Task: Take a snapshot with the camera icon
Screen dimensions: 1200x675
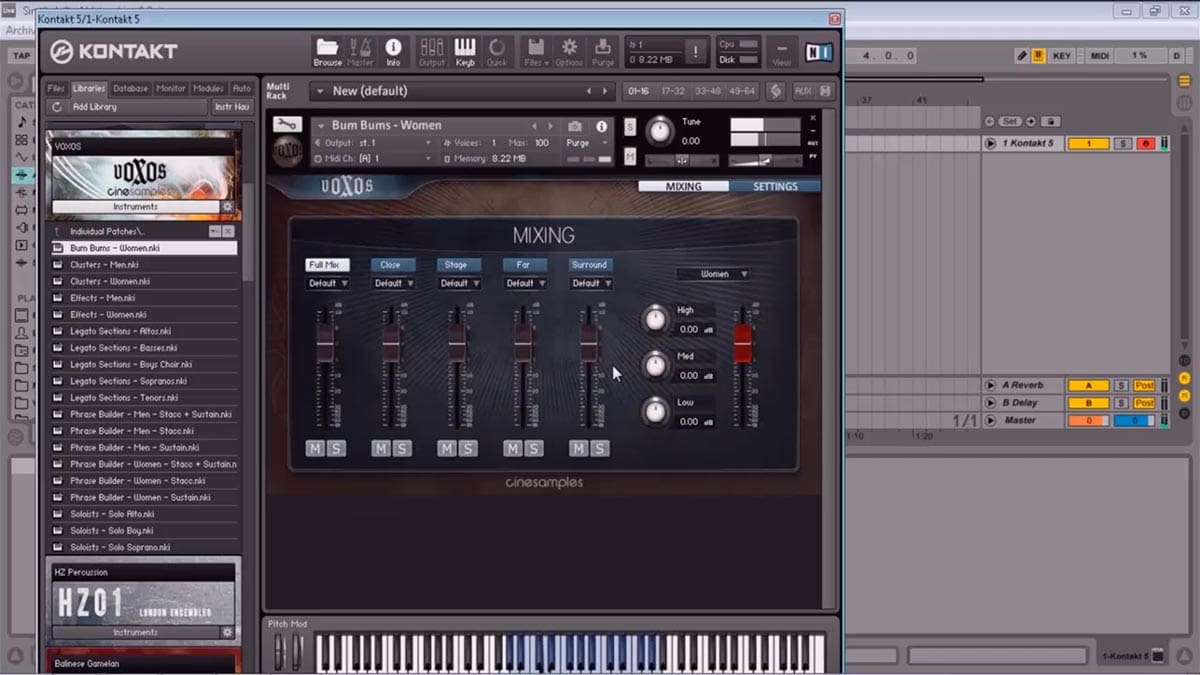Action: tap(575, 126)
